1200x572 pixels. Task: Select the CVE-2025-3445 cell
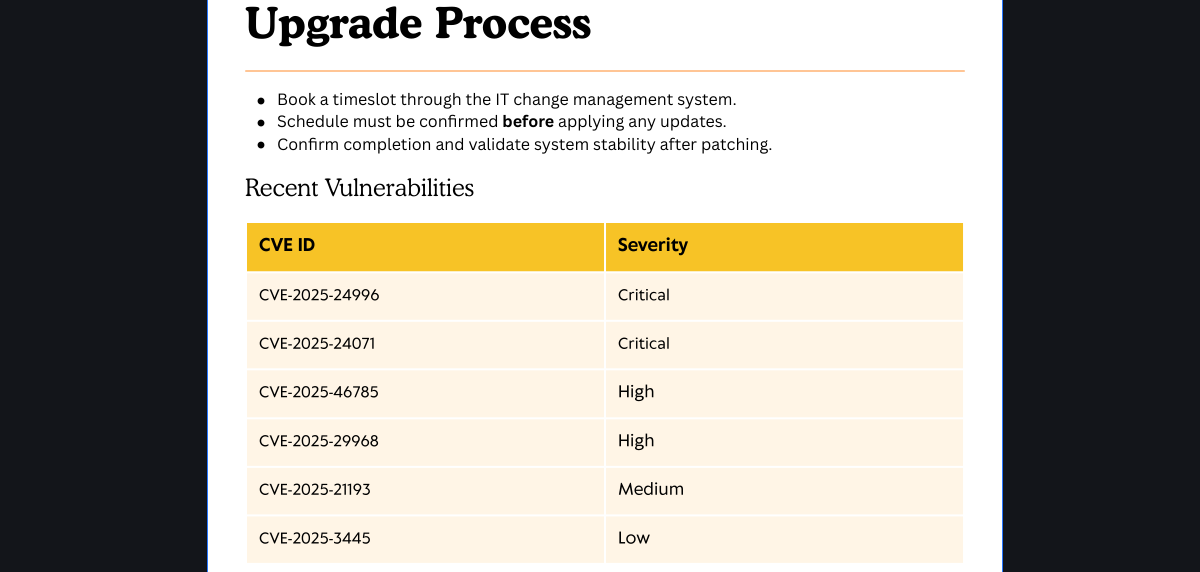click(314, 538)
